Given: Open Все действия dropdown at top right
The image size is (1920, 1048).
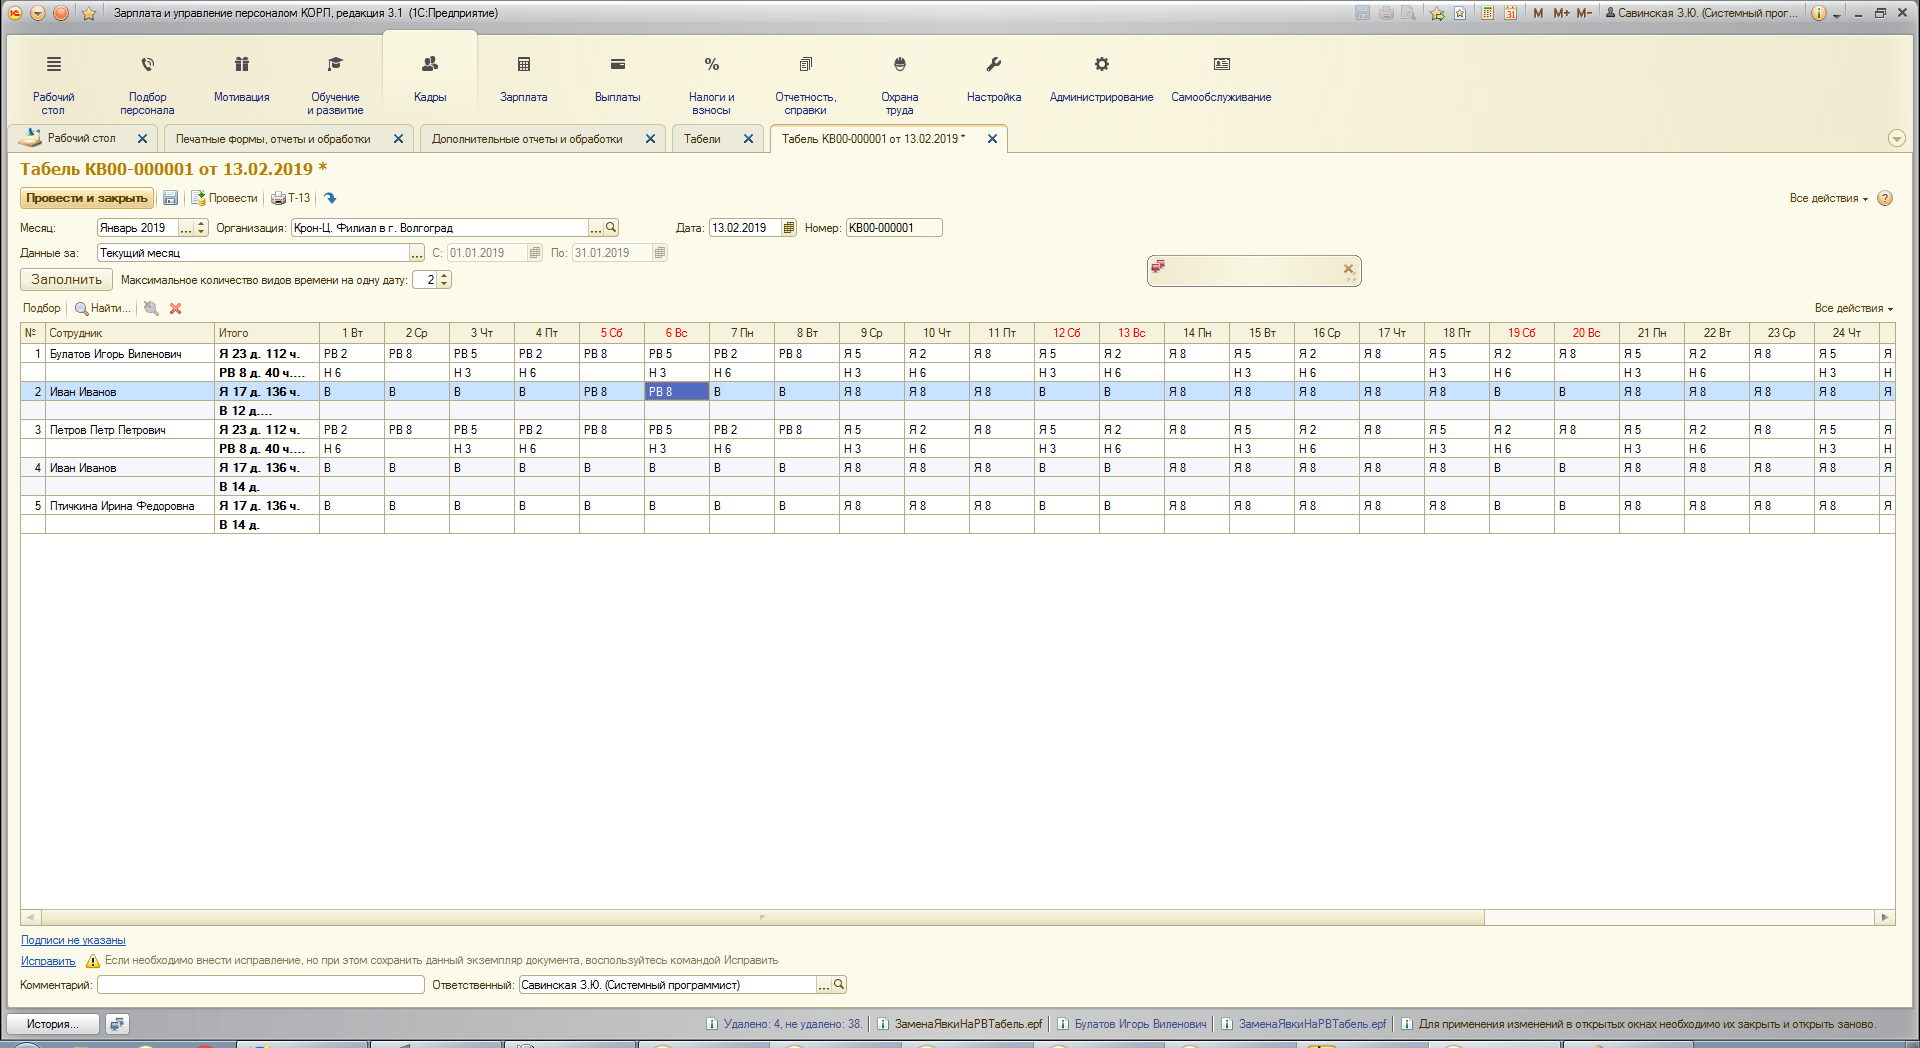Looking at the screenshot, I should [1828, 198].
